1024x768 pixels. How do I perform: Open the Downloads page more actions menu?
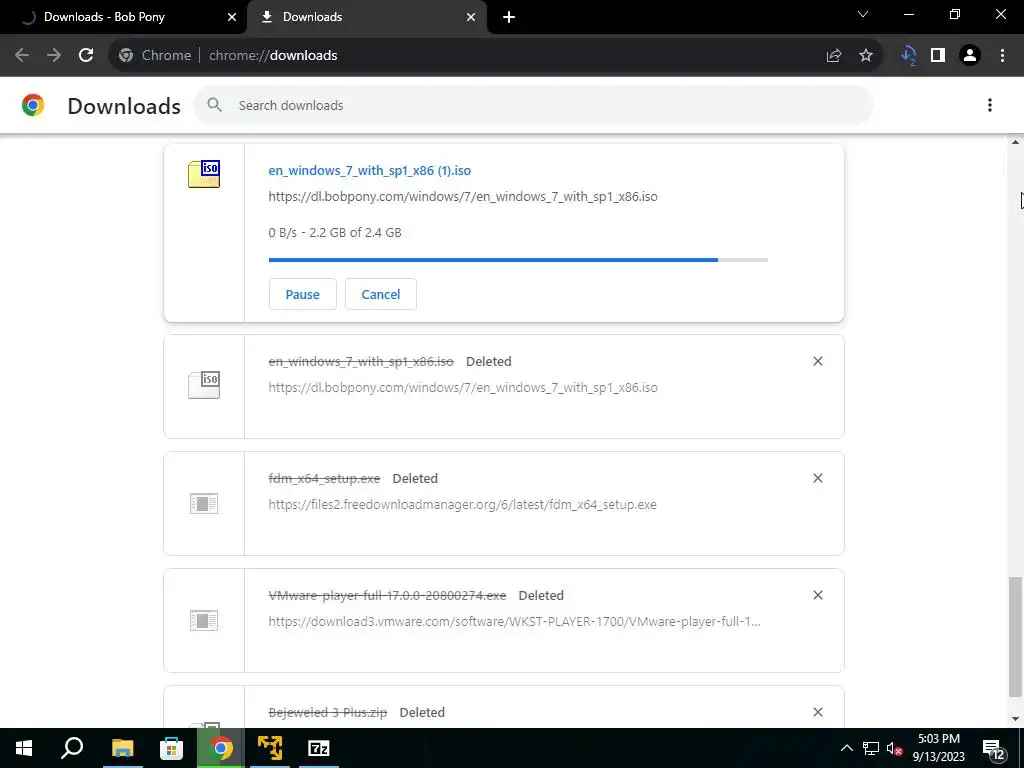pyautogui.click(x=990, y=105)
